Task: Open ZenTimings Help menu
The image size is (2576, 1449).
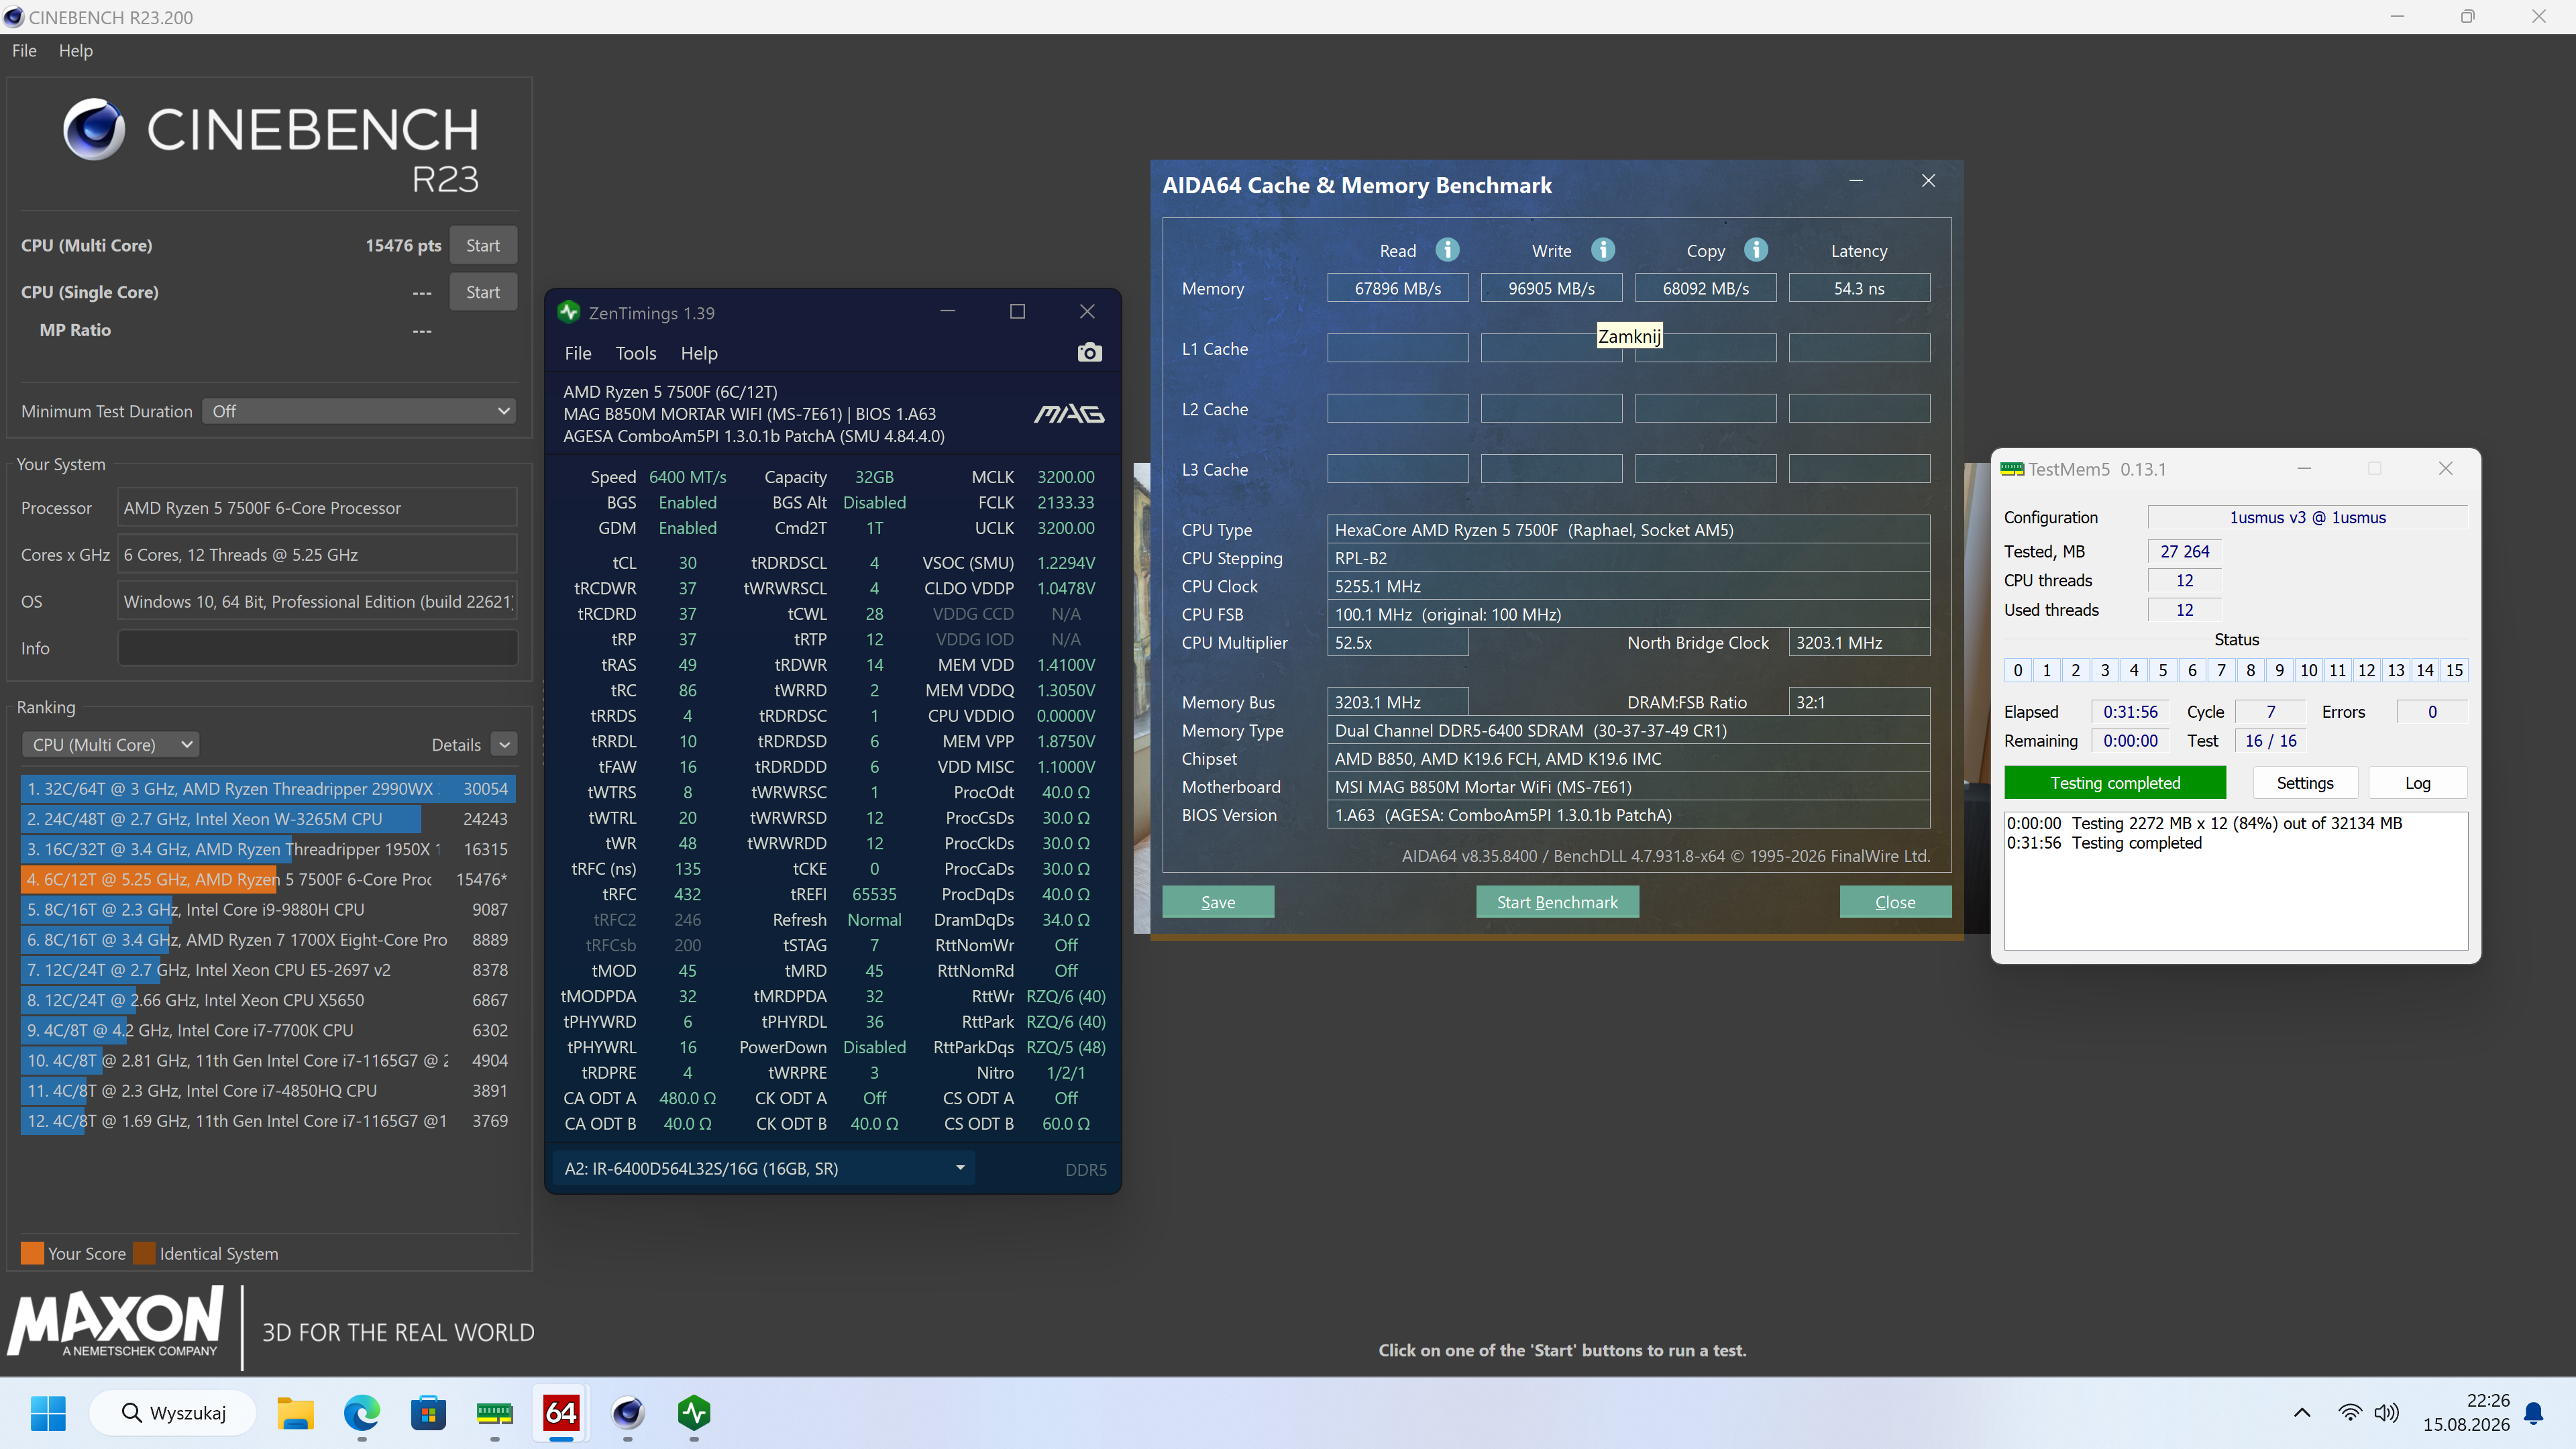Action: 699,353
